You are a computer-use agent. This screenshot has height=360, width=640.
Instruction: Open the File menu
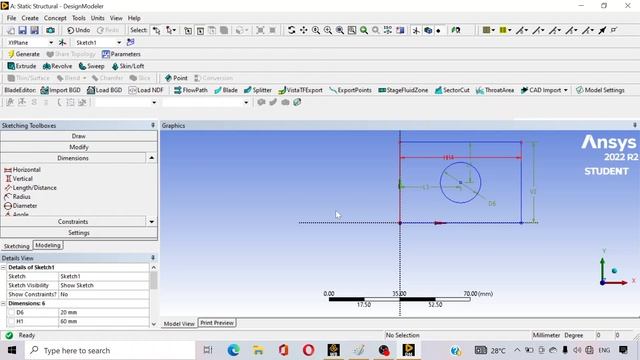(x=11, y=18)
